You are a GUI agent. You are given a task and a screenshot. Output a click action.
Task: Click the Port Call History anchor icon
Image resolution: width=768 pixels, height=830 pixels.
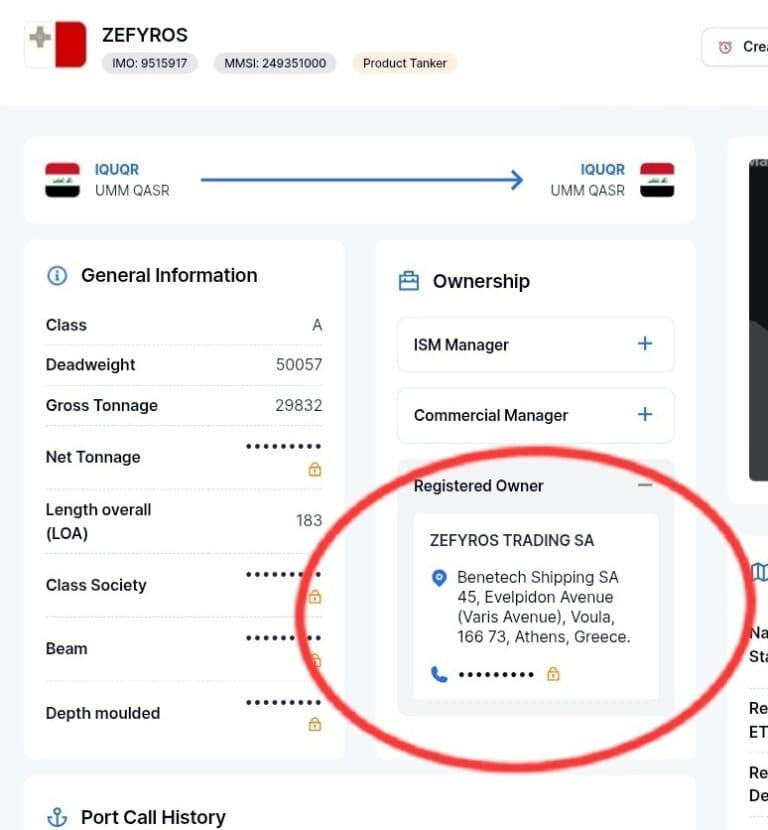pos(57,818)
